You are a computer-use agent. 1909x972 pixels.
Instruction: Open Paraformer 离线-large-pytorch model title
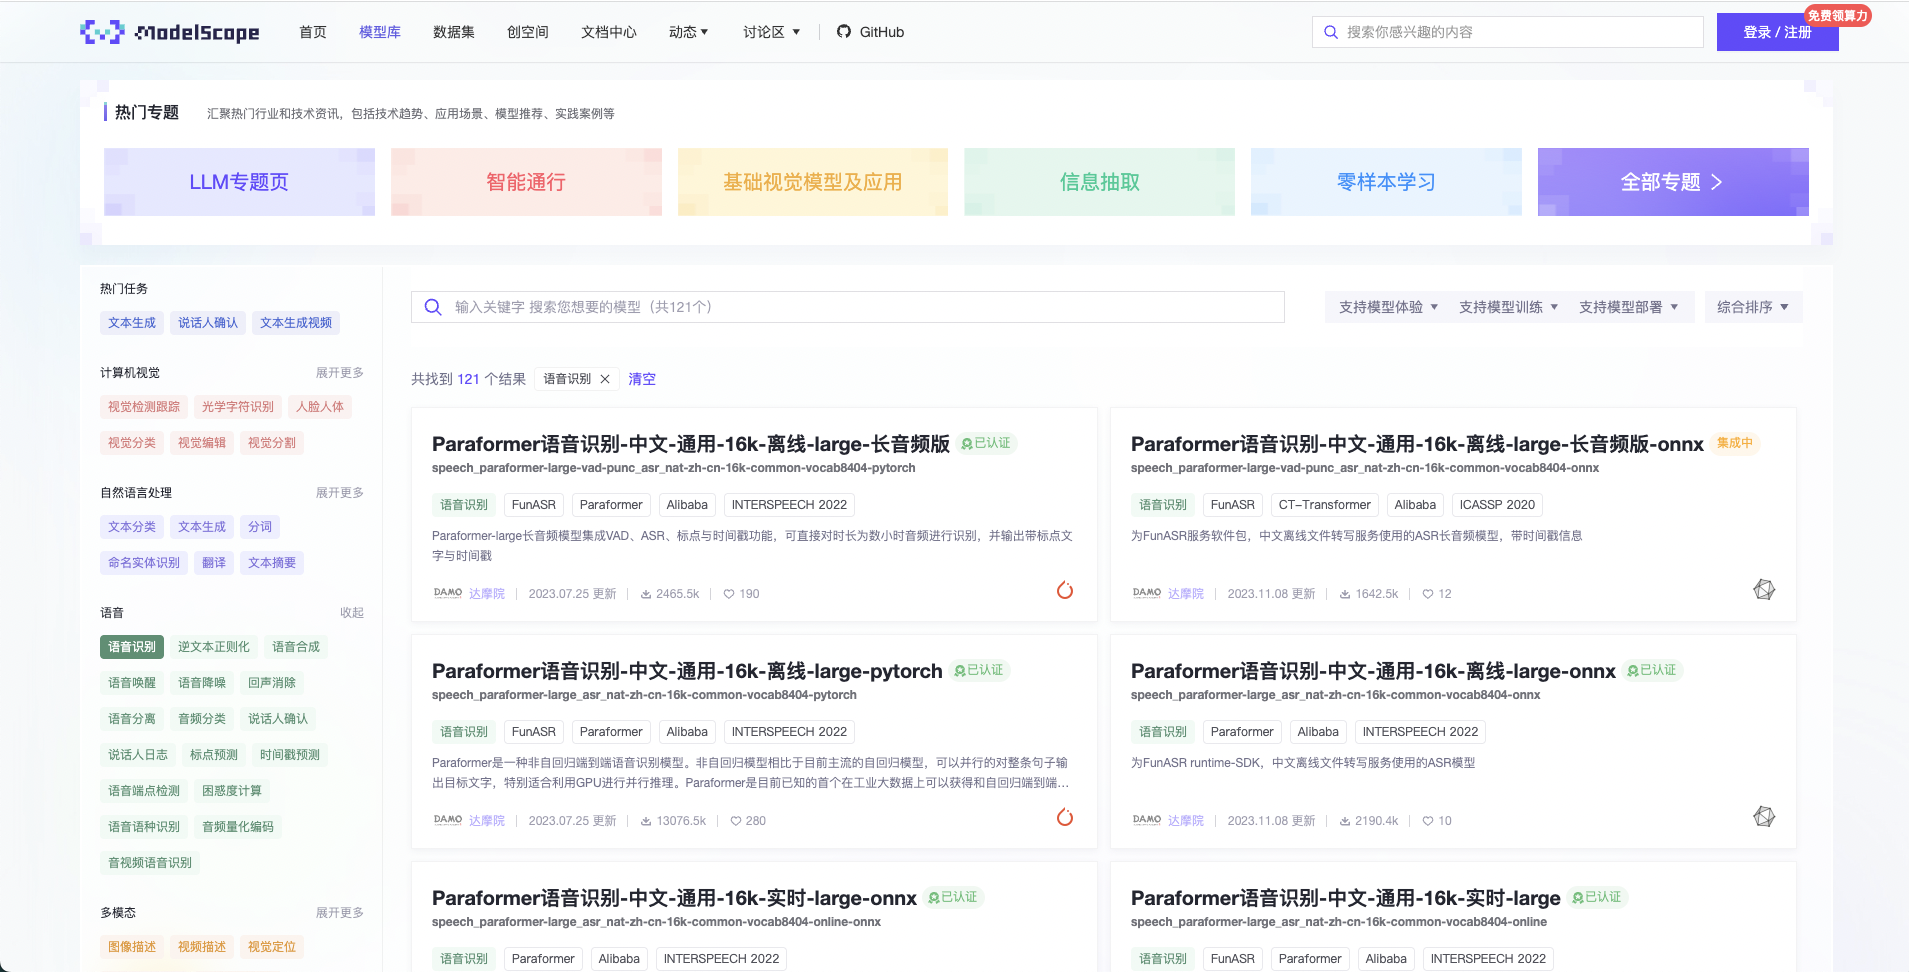687,671
